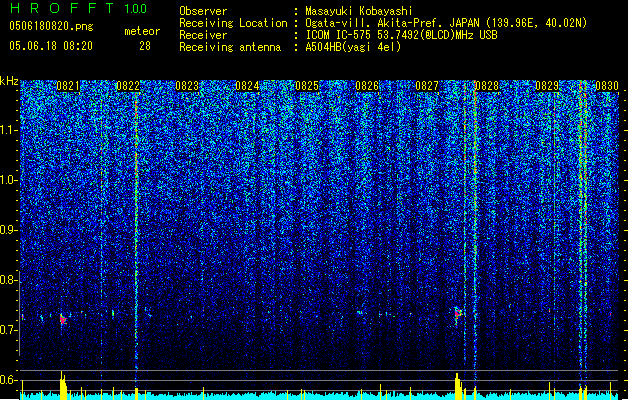Click the Receiver field label
The width and height of the screenshot is (629, 400).
click(203, 35)
